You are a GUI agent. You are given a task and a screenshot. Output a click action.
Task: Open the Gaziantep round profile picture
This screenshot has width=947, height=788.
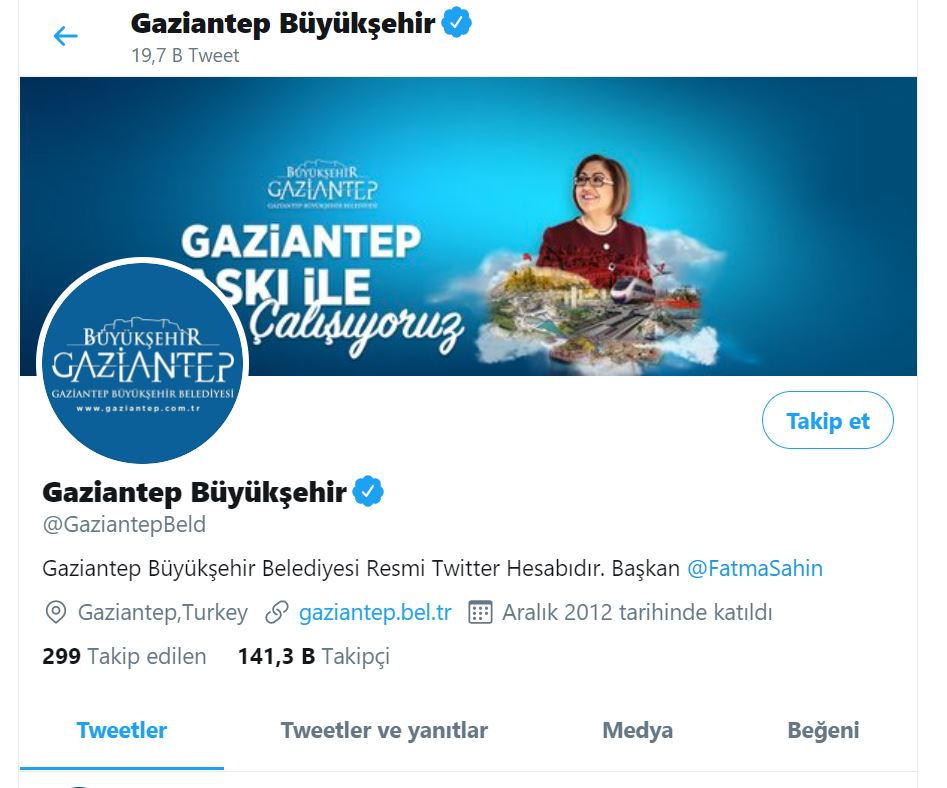[x=143, y=362]
